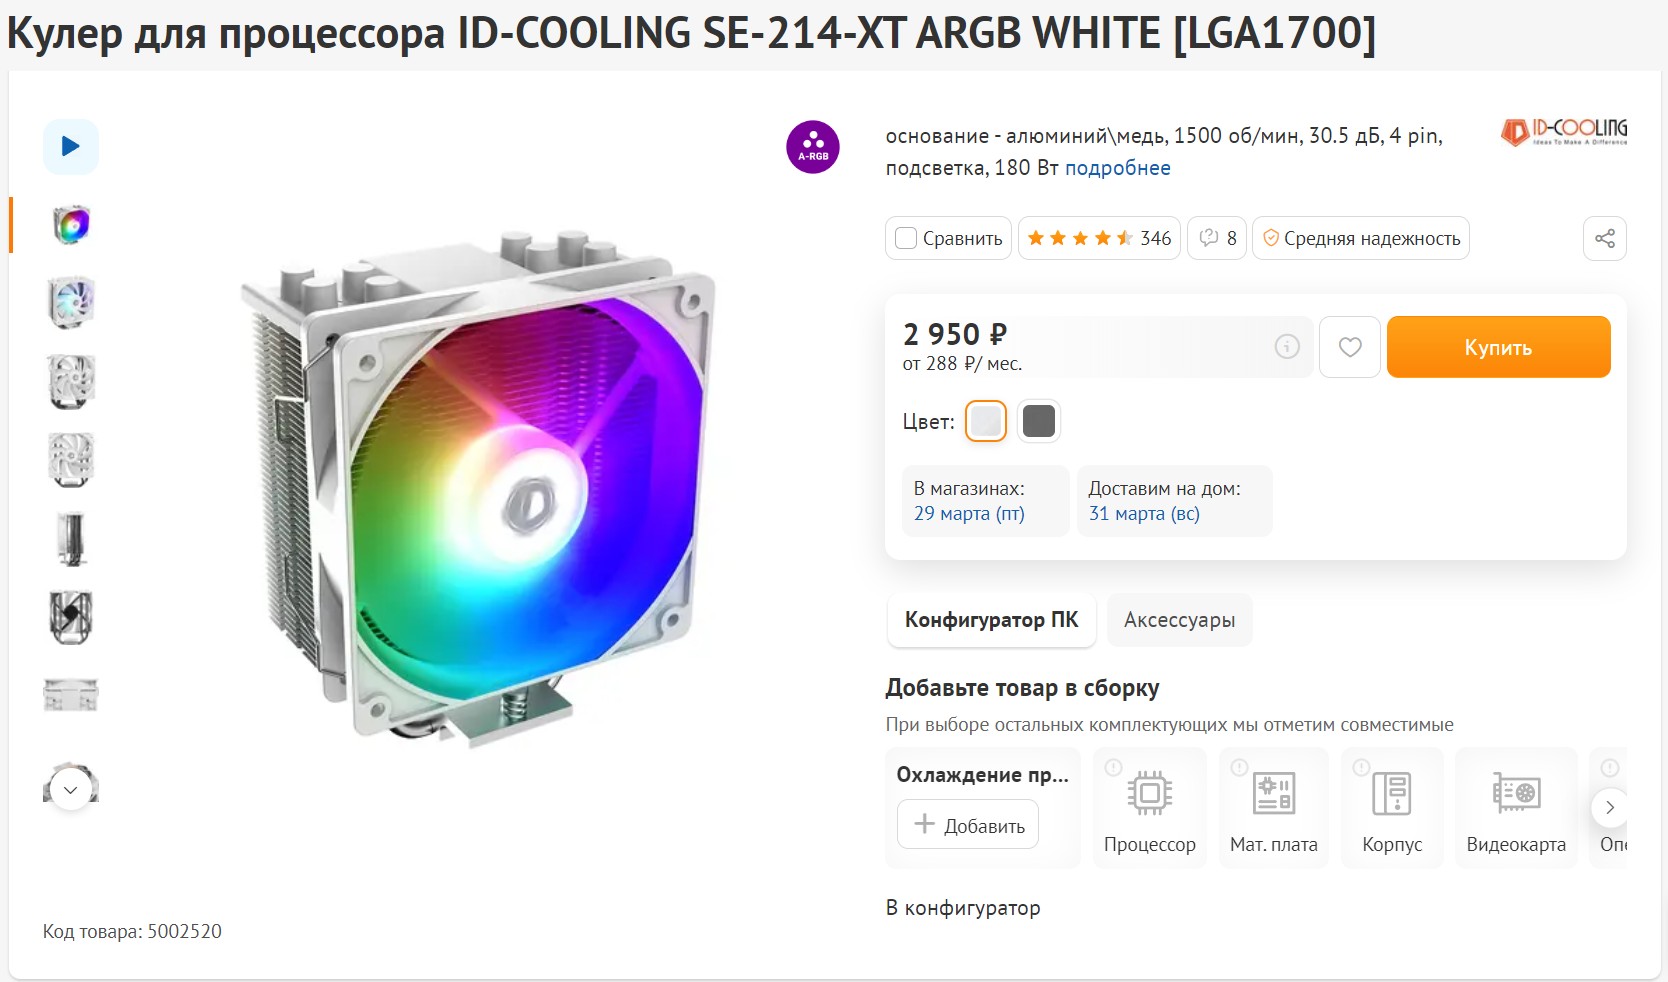Open the reviews comment icon
This screenshot has height=982, width=1668.
click(x=1209, y=238)
